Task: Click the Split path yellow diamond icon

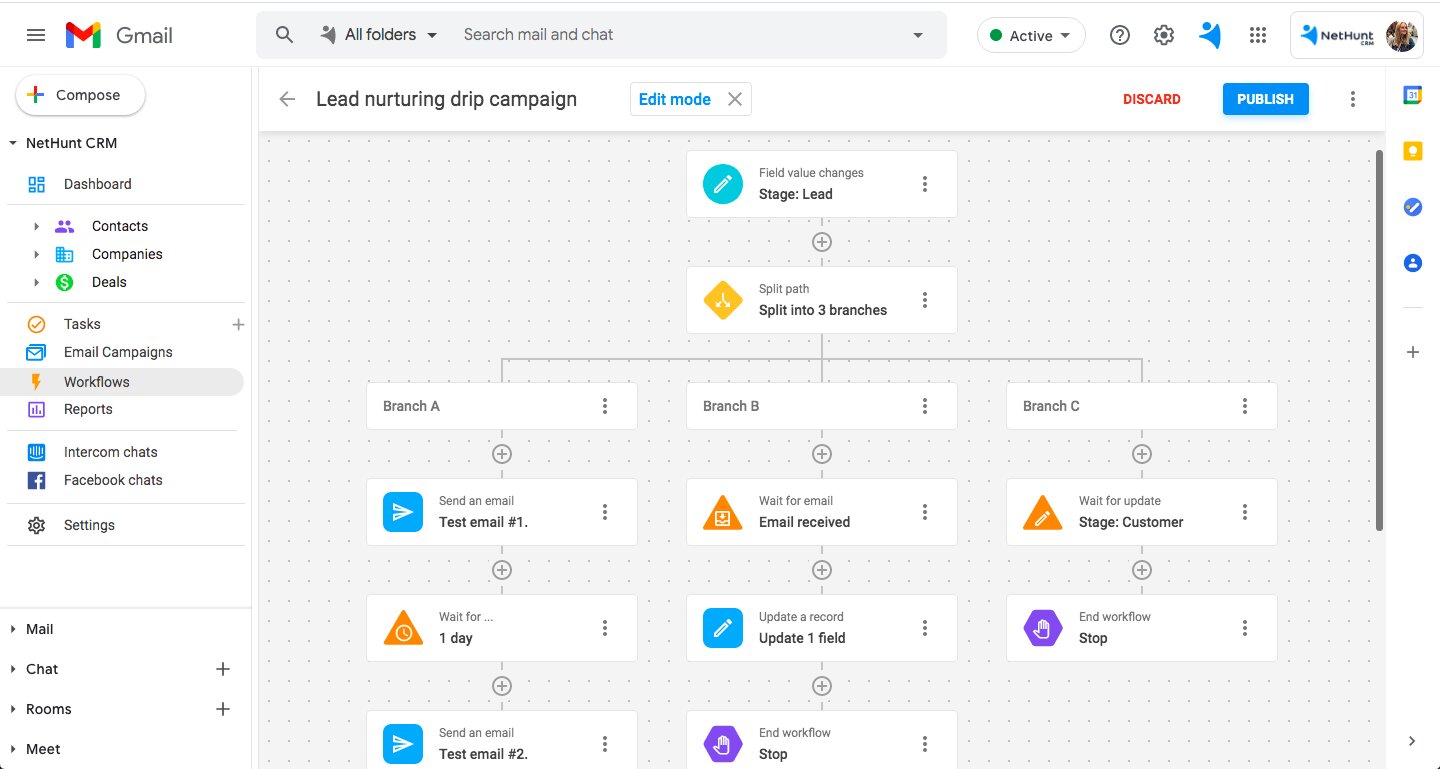Action: click(723, 300)
